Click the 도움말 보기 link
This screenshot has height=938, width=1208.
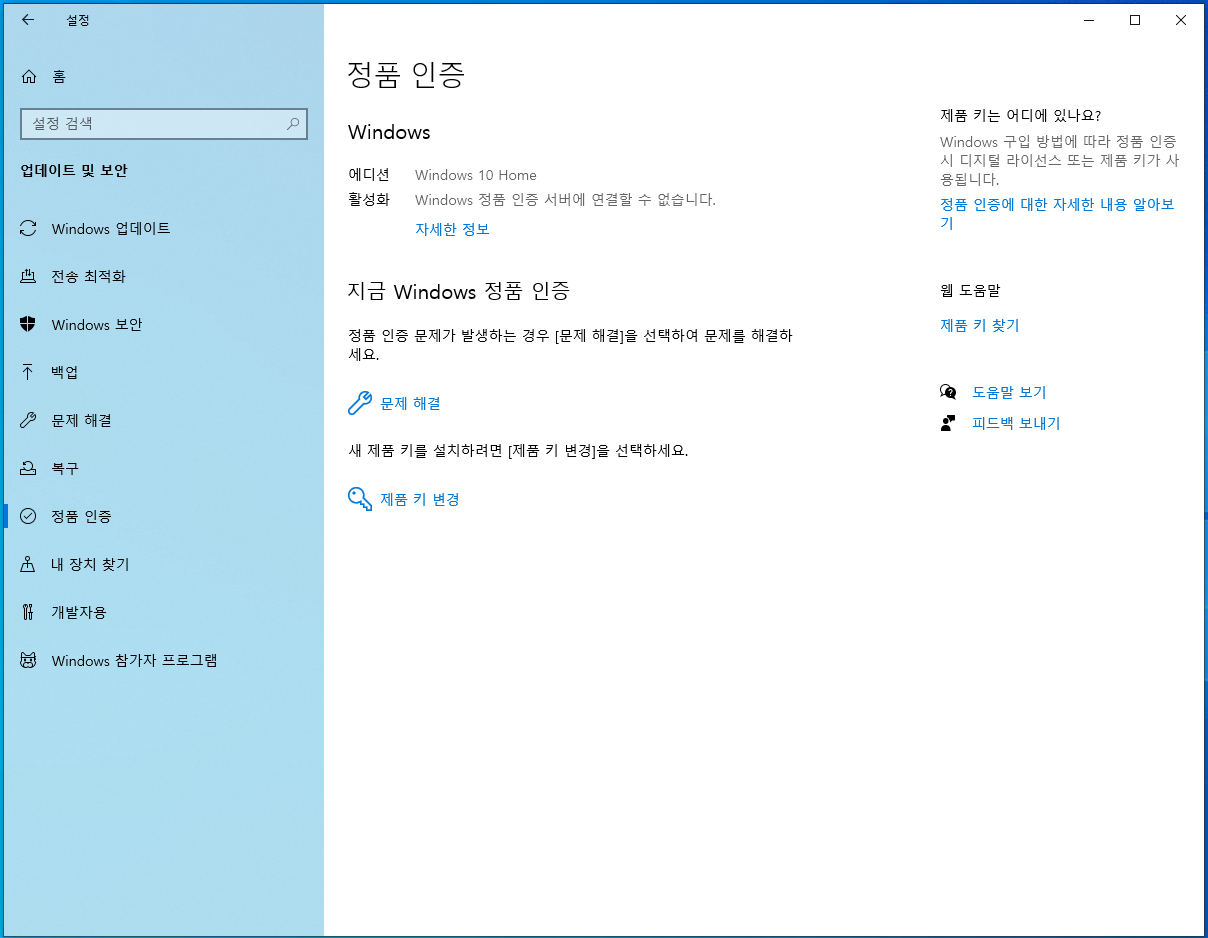coord(1009,392)
